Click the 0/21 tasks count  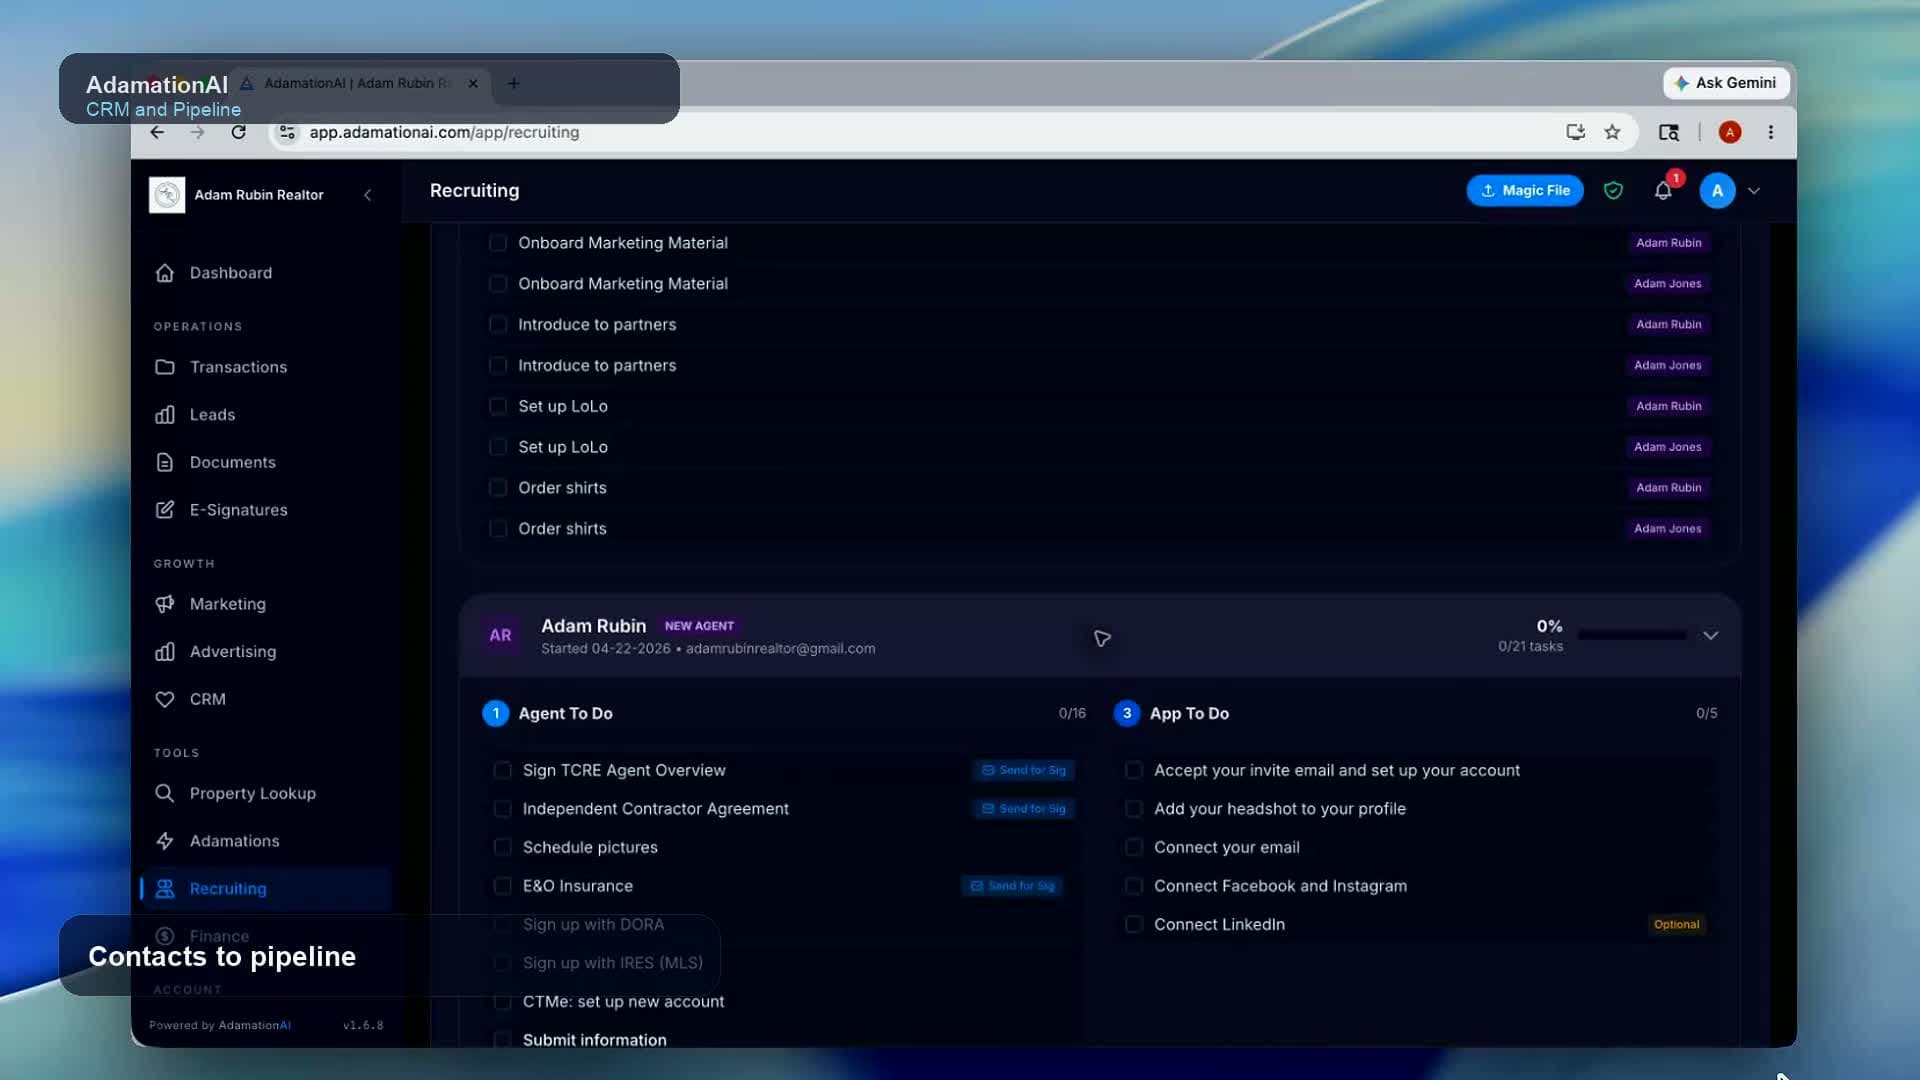pyautogui.click(x=1530, y=647)
